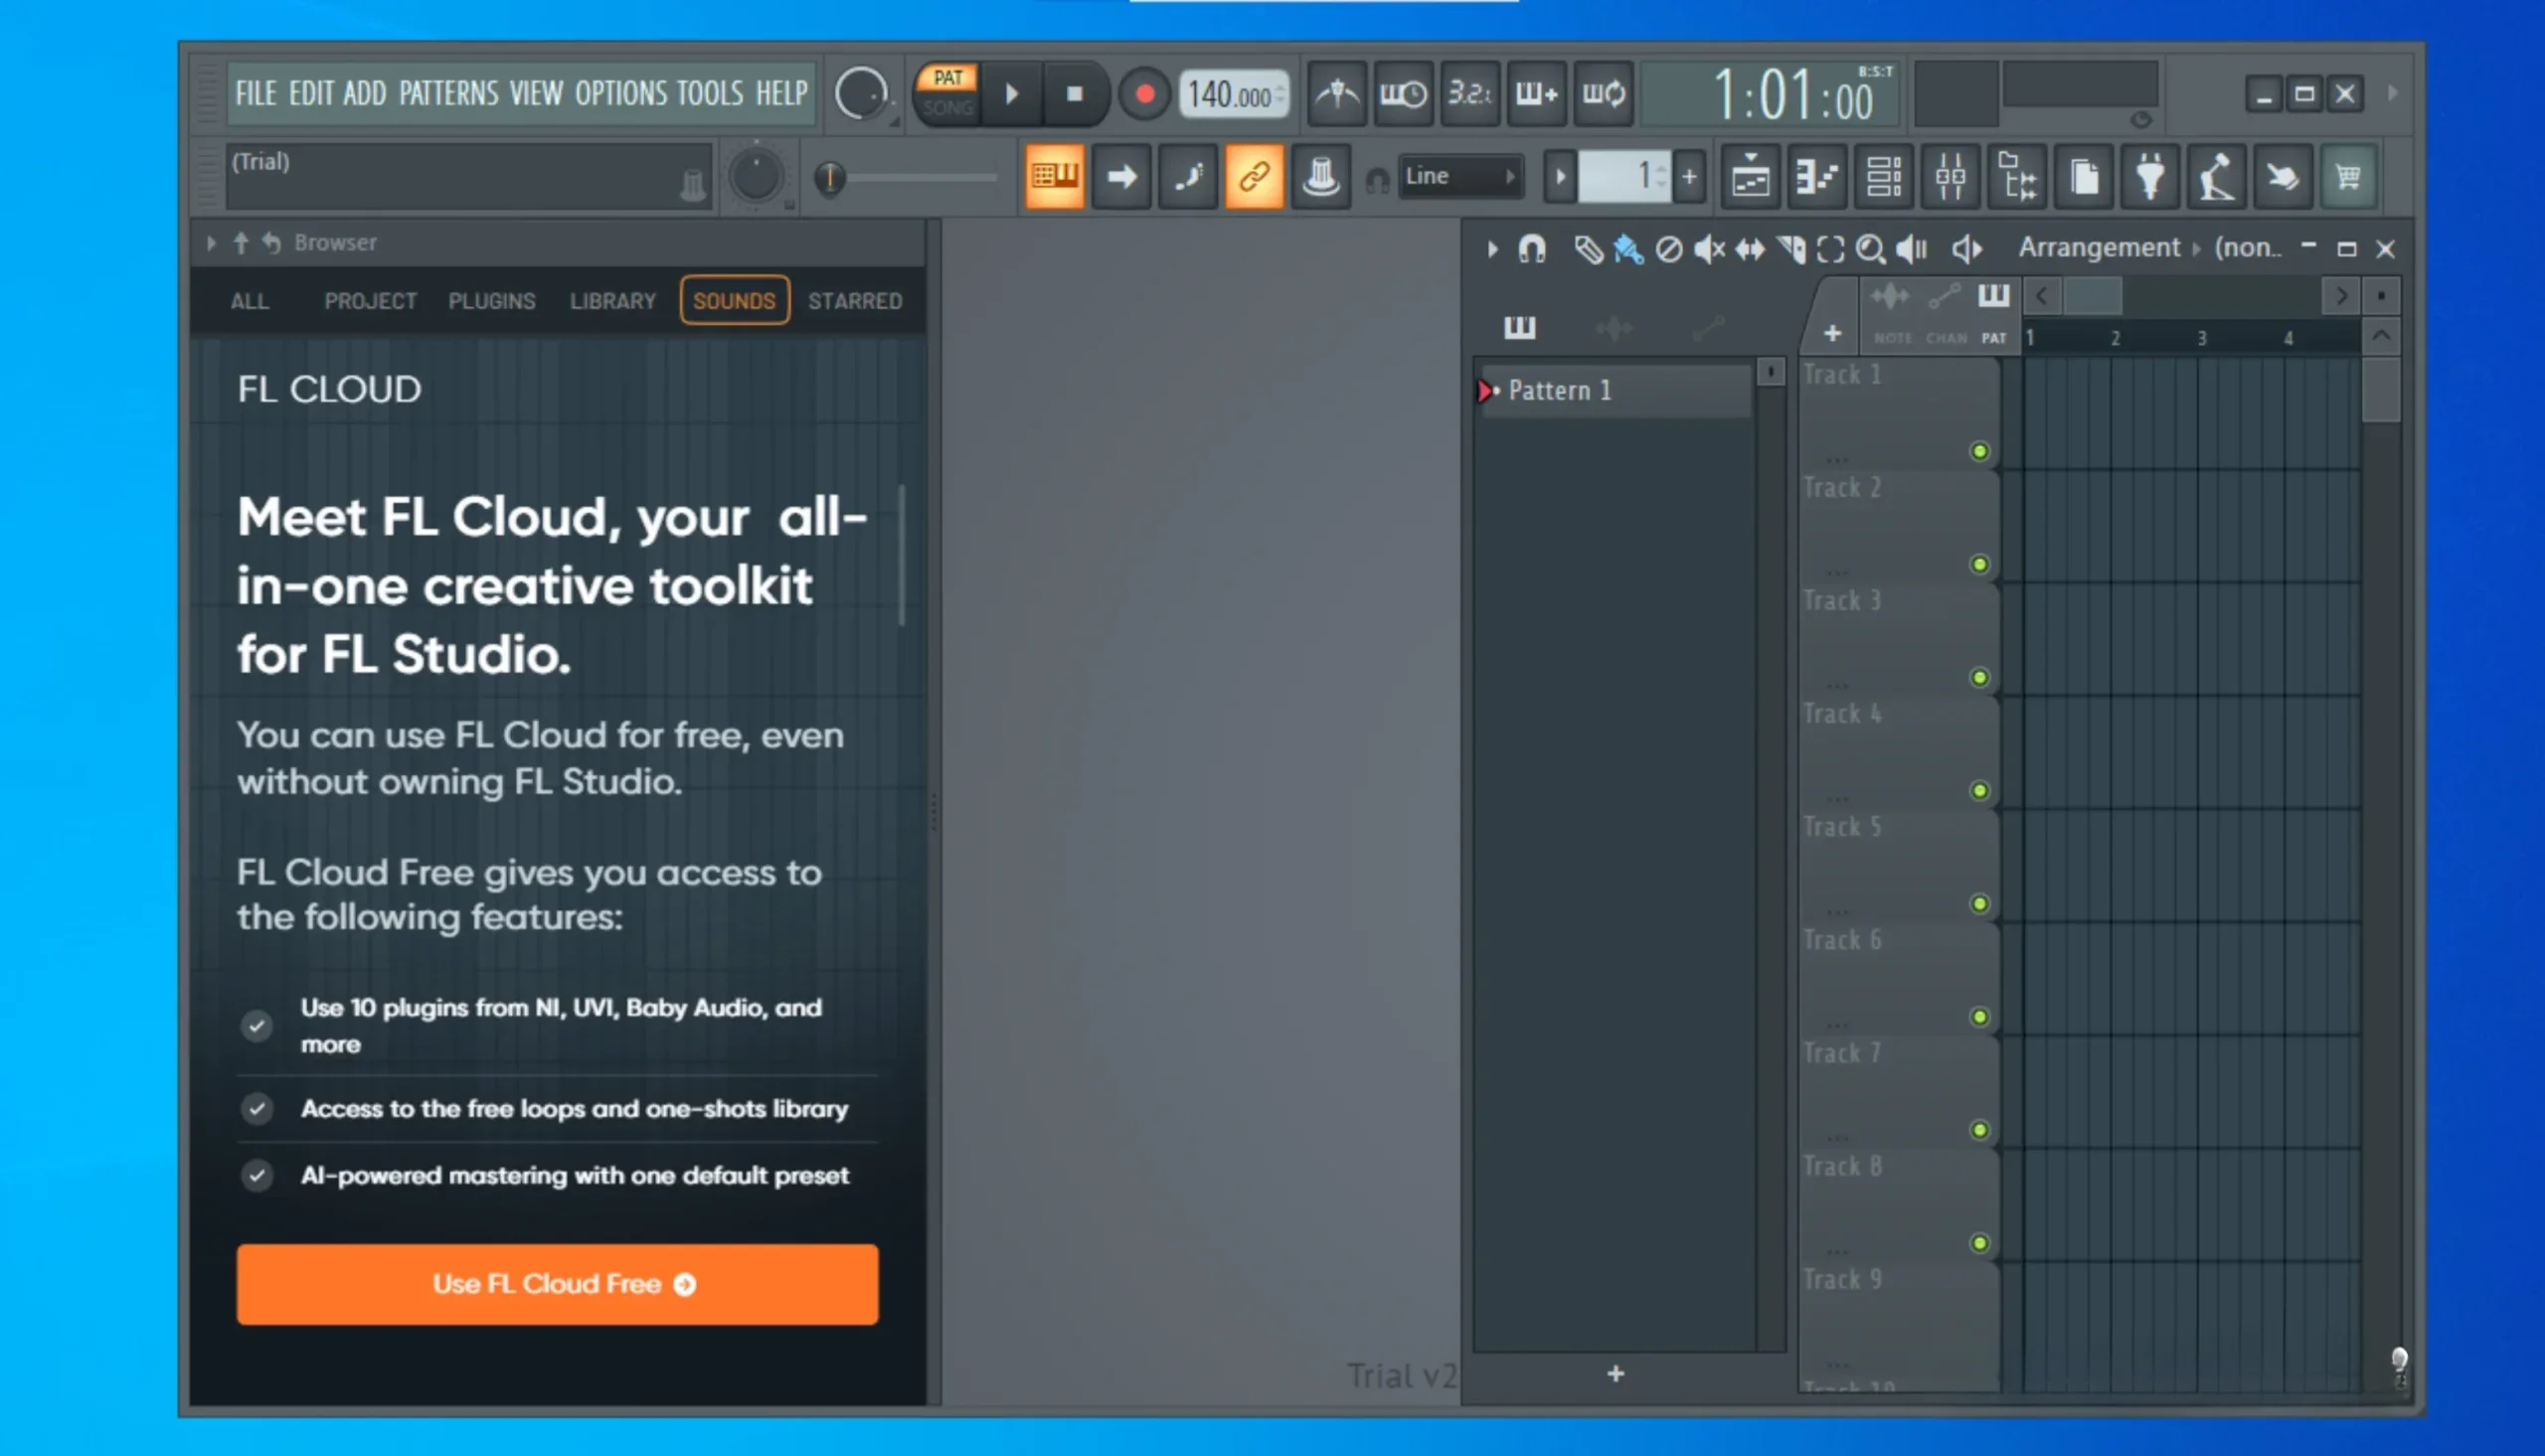Screen dimensions: 2545x1456
Task: Select the playlist Delete tool
Action: click(1668, 248)
